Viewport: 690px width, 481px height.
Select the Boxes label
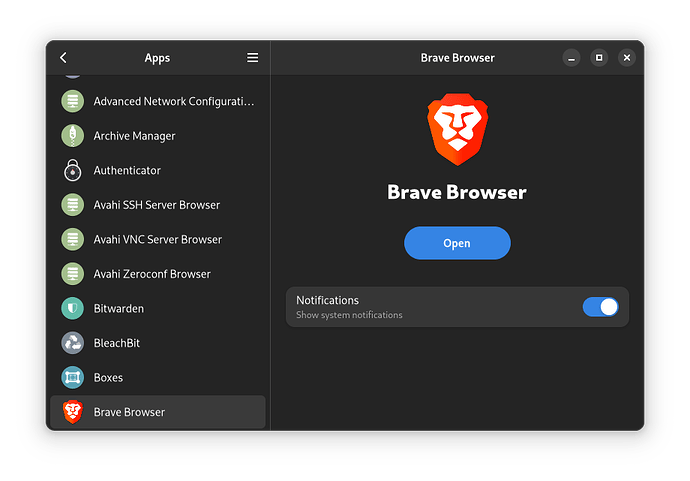click(108, 378)
